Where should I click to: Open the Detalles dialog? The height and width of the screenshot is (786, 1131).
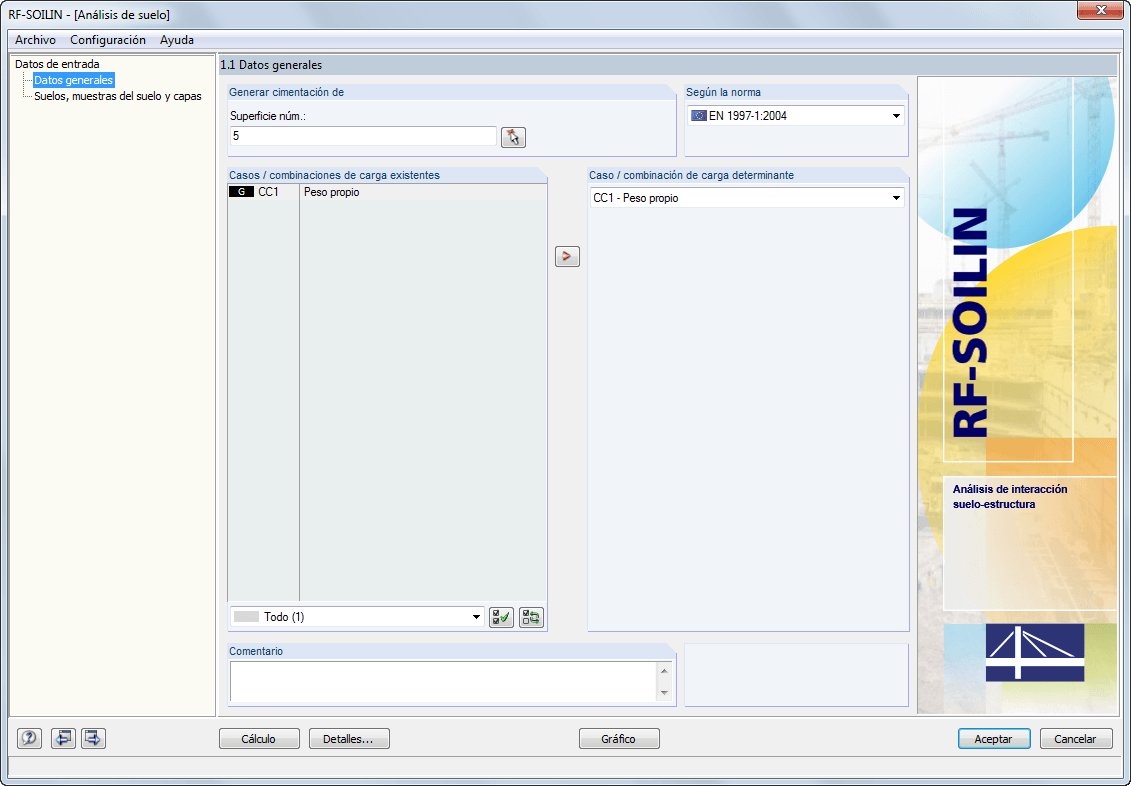349,738
